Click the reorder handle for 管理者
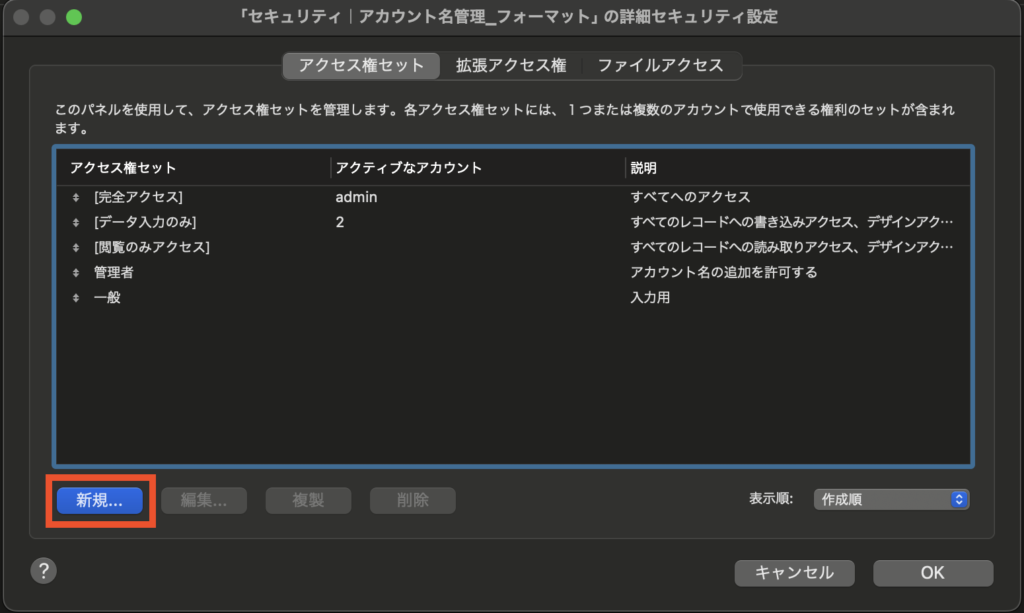The image size is (1024, 613). 76,273
